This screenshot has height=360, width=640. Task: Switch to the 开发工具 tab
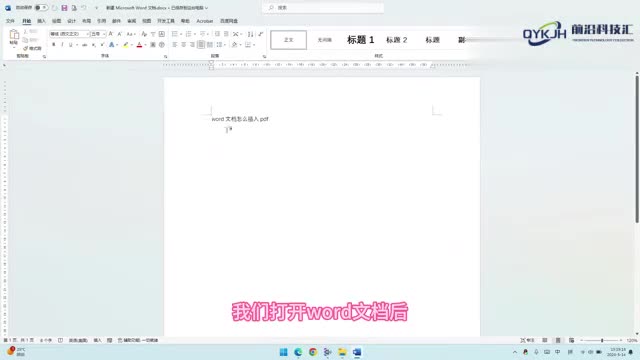click(x=166, y=21)
